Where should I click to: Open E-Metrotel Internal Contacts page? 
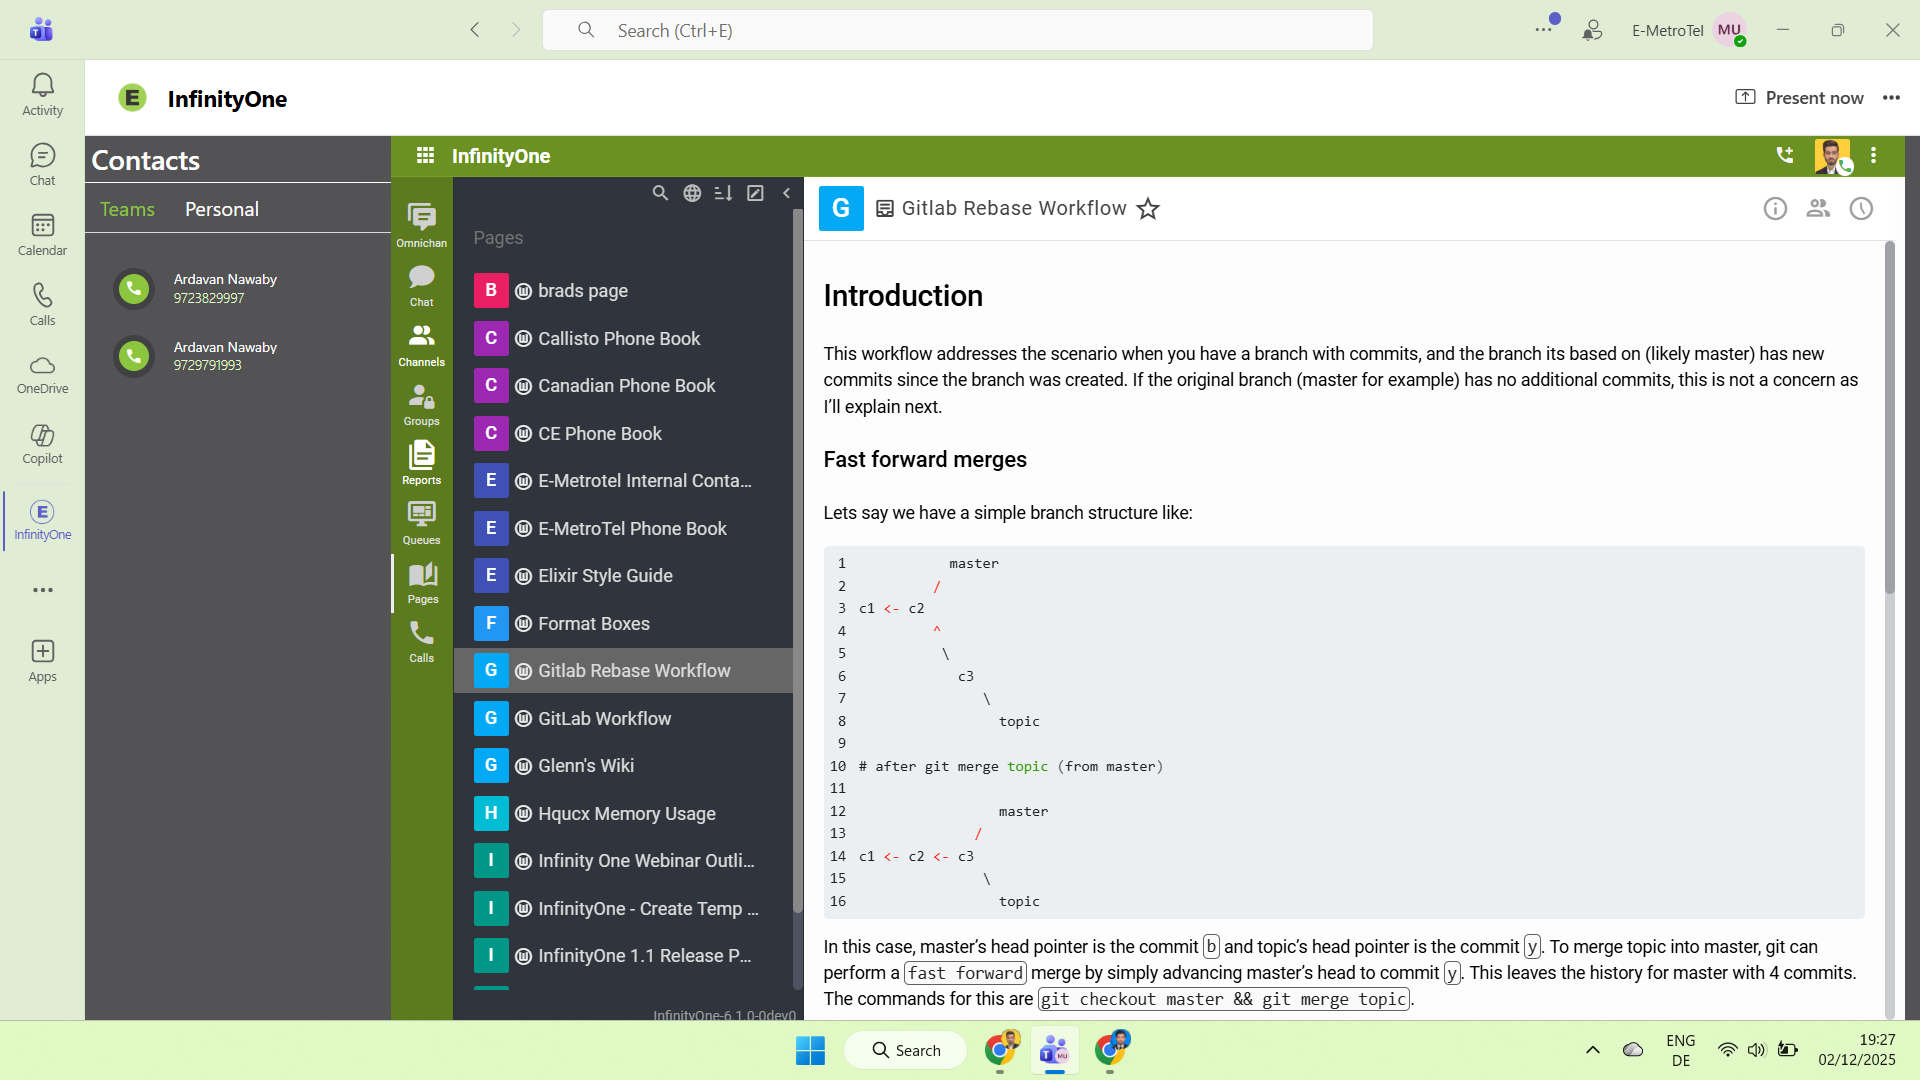pos(623,480)
